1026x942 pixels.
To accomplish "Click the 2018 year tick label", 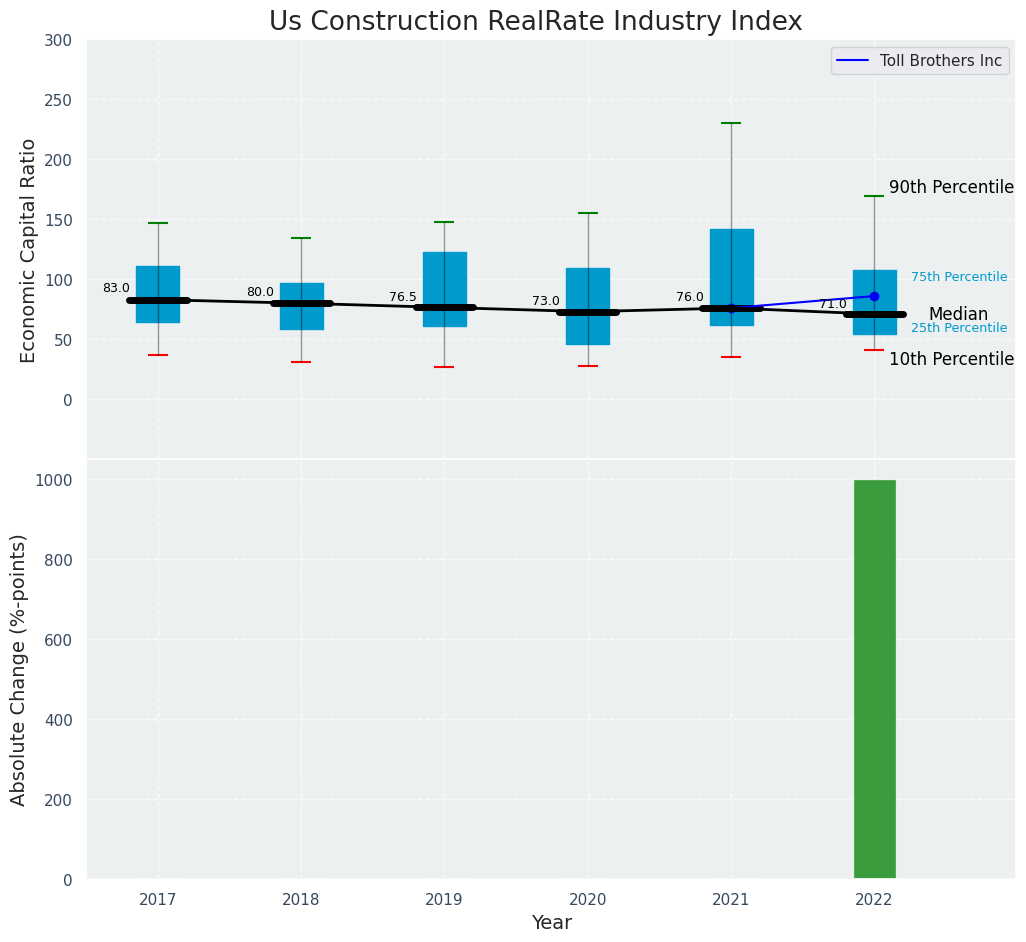I will tap(301, 899).
